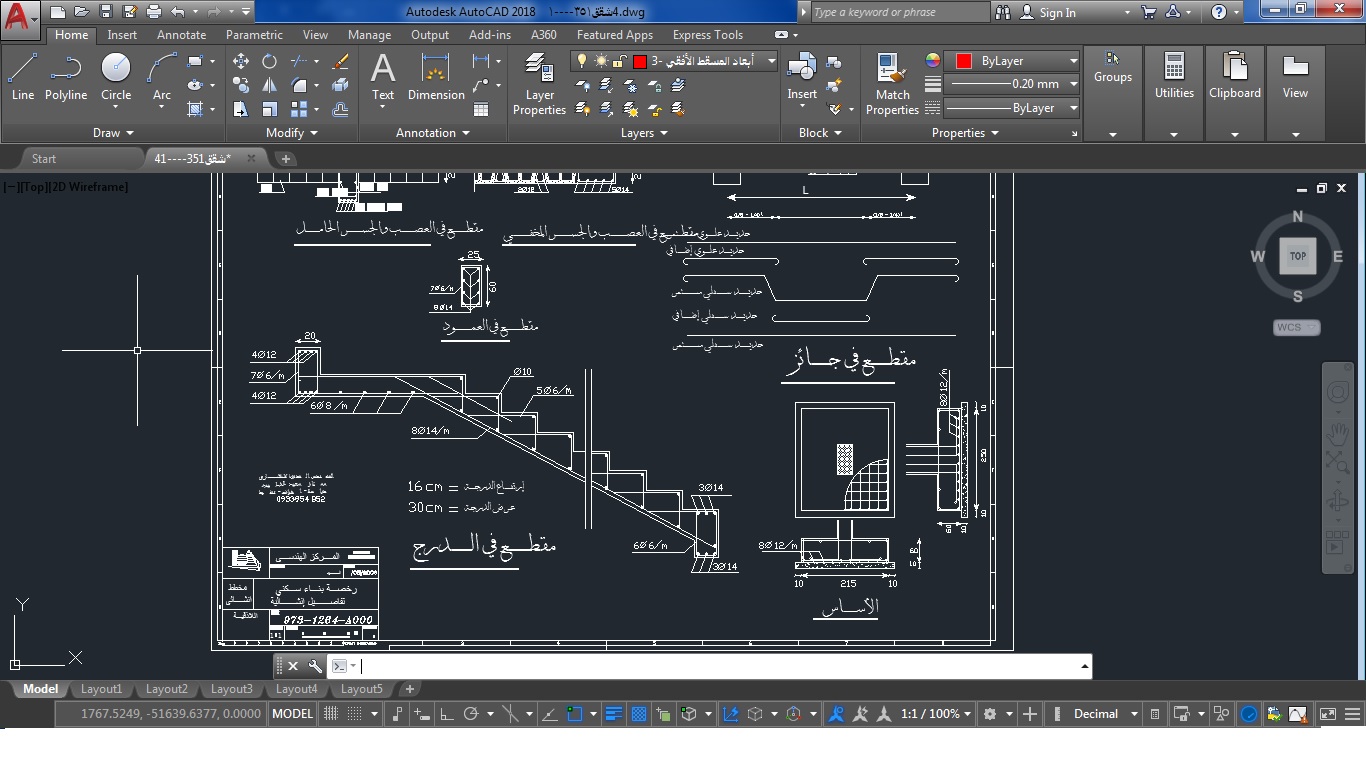The width and height of the screenshot is (1366, 768).
Task: Use the Erase tool
Action: click(340, 61)
